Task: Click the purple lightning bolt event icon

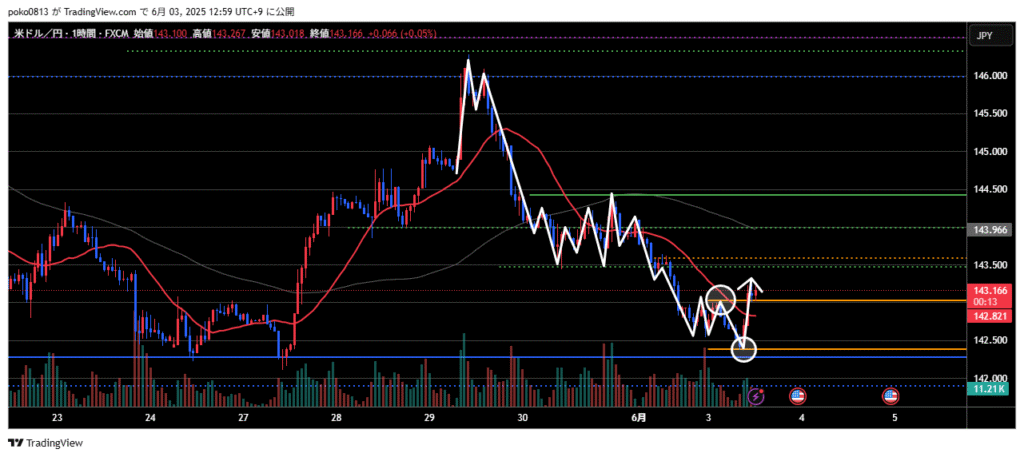Action: coord(757,397)
